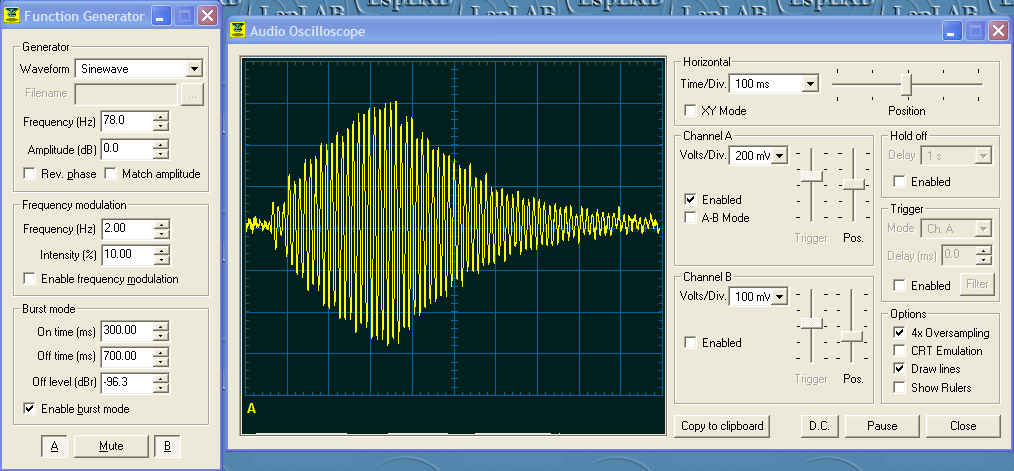Click the A channel output button
This screenshot has height=471, width=1014.
54,446
